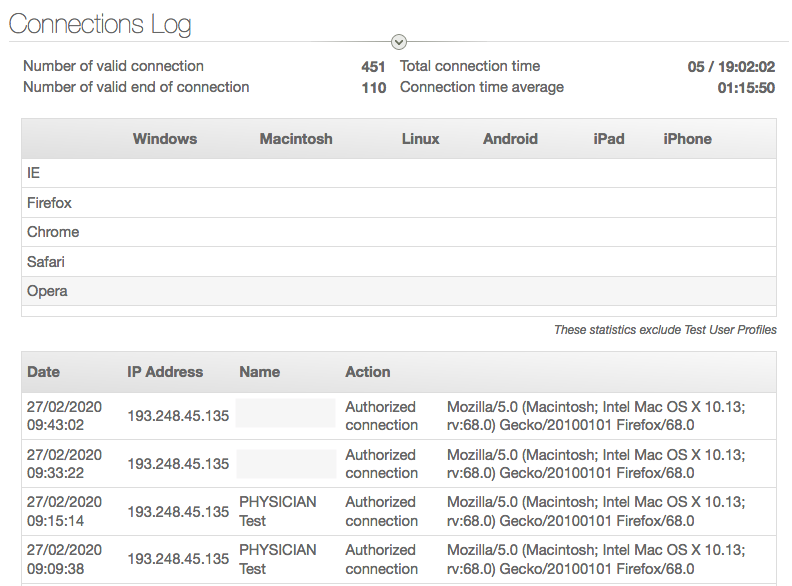Select the Chrome browser row

[53, 232]
